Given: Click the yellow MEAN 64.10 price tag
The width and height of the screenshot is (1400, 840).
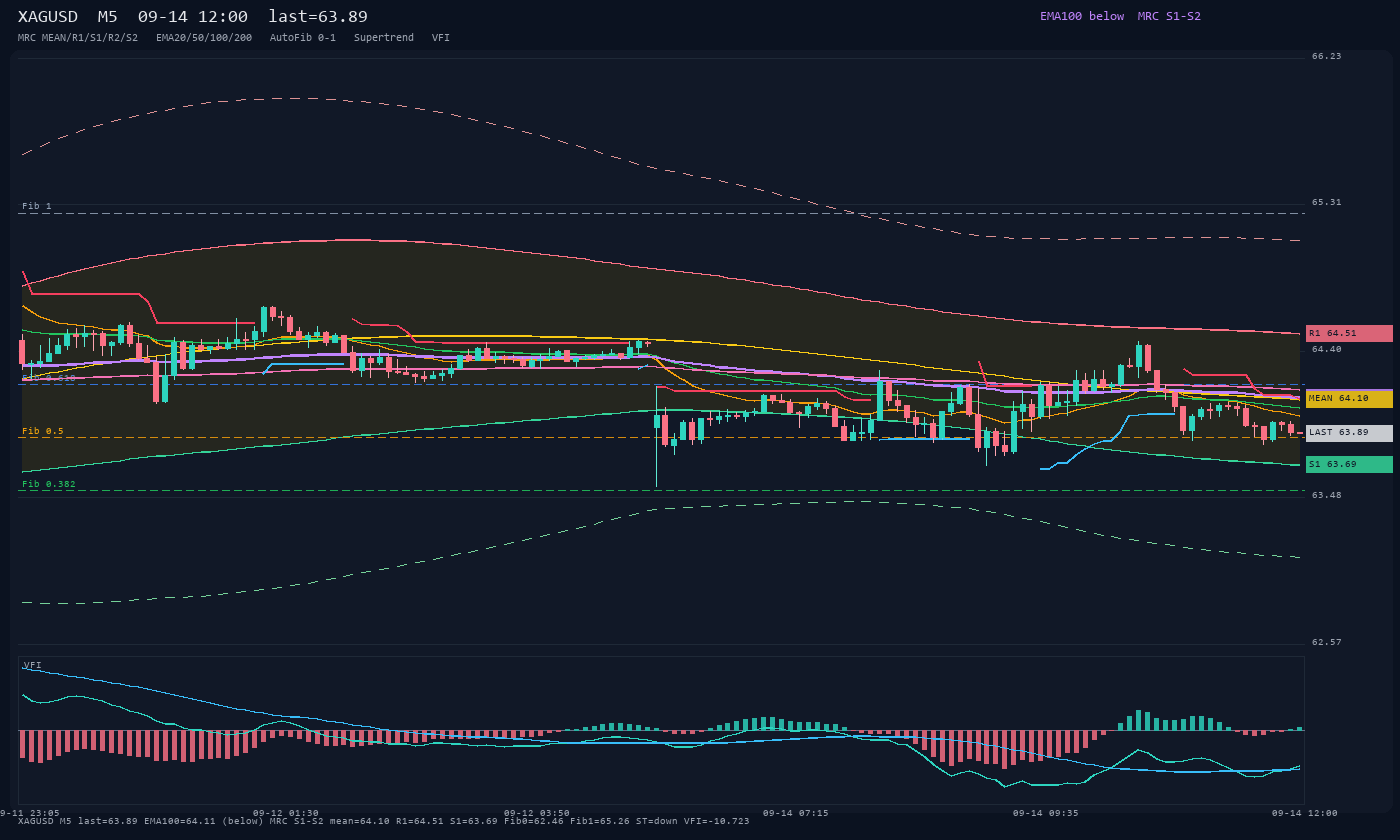Looking at the screenshot, I should 1349,399.
